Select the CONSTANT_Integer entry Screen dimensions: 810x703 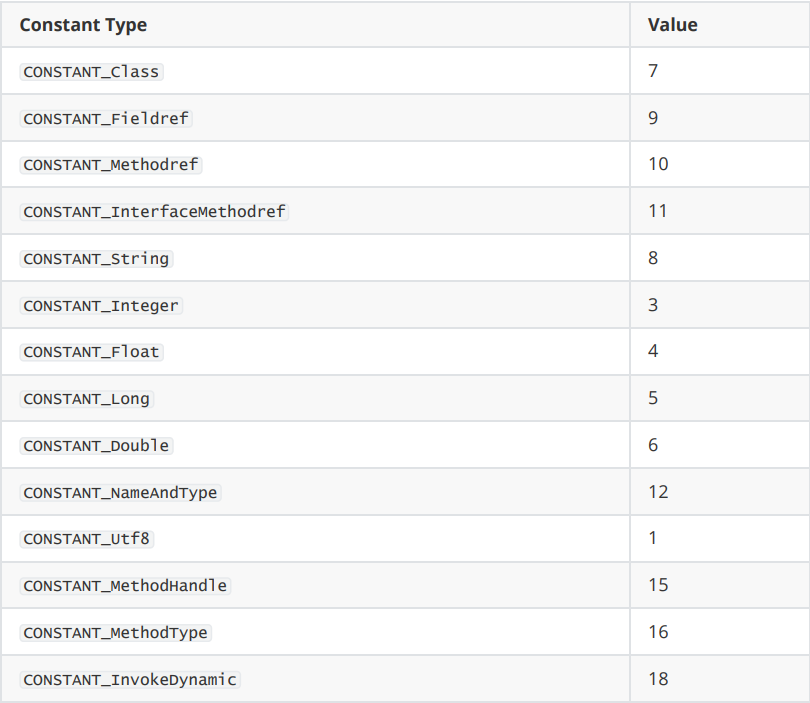click(101, 306)
